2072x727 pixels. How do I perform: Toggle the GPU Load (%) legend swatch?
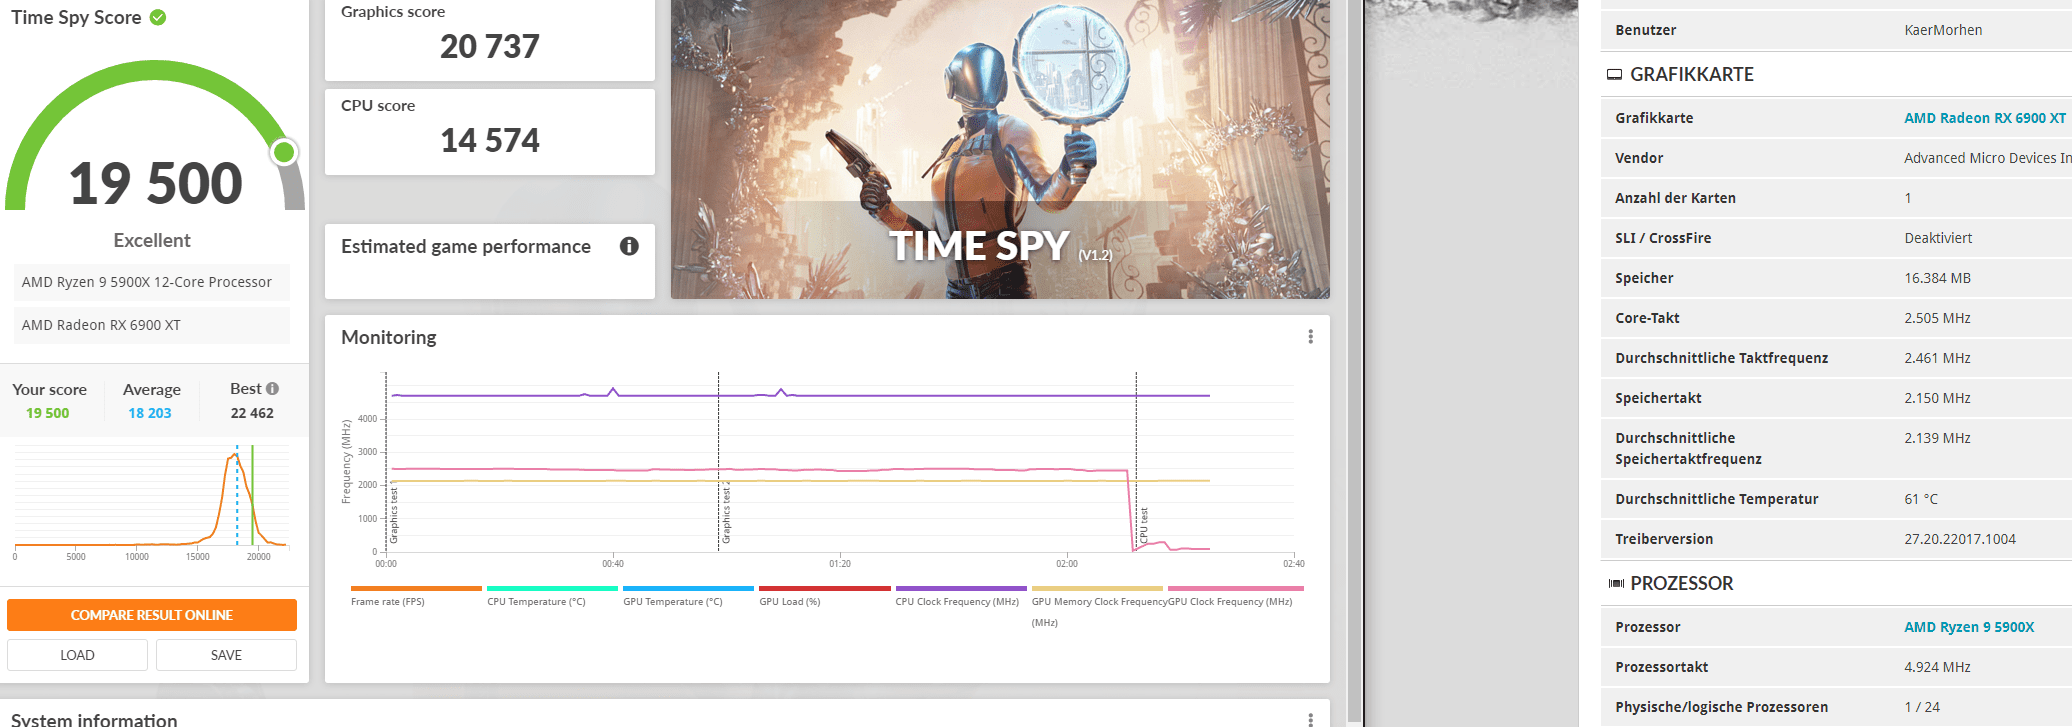click(824, 588)
